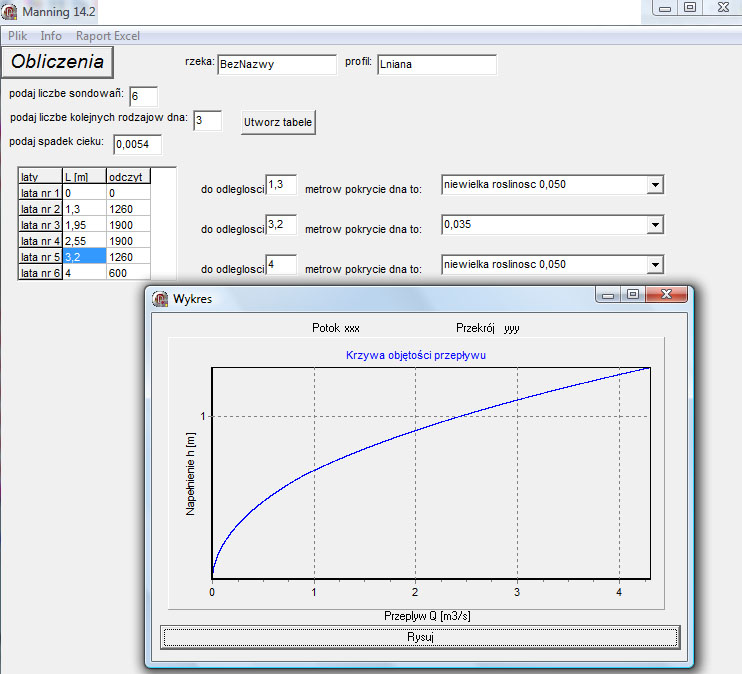Screen dimensions: 742x674
Task: Select table cell L value 3,2 highlighted
Action: [x=84, y=257]
